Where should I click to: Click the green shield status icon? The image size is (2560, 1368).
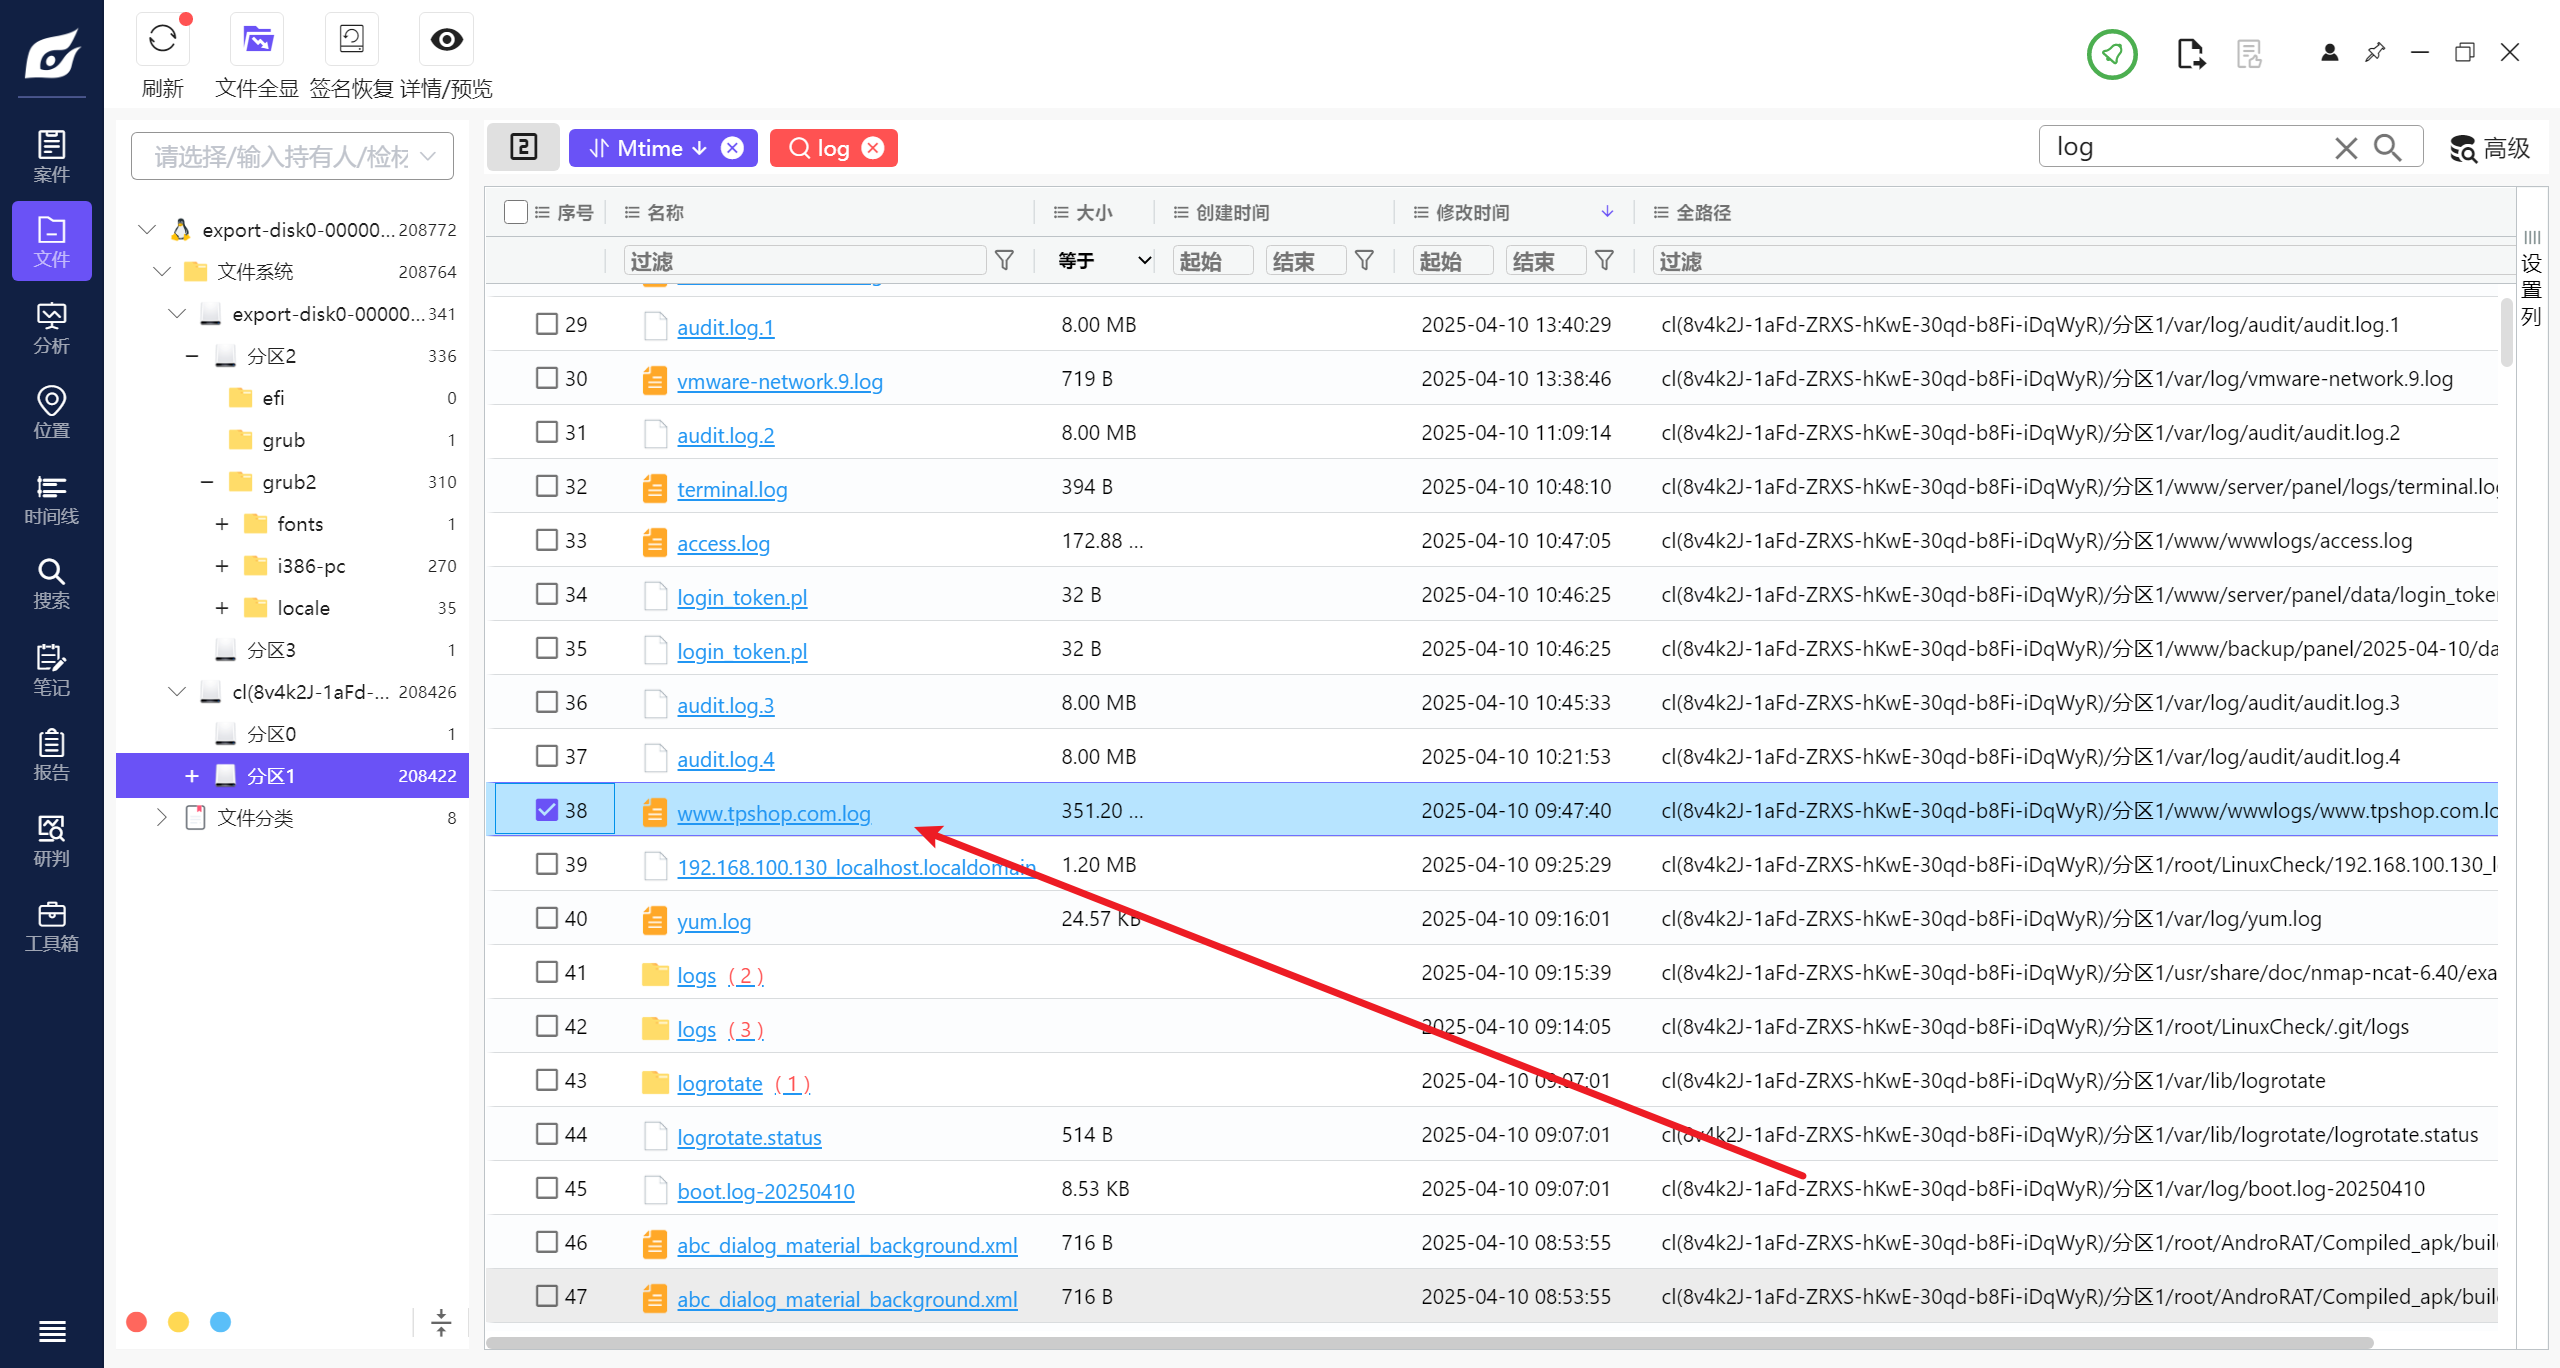point(2112,54)
